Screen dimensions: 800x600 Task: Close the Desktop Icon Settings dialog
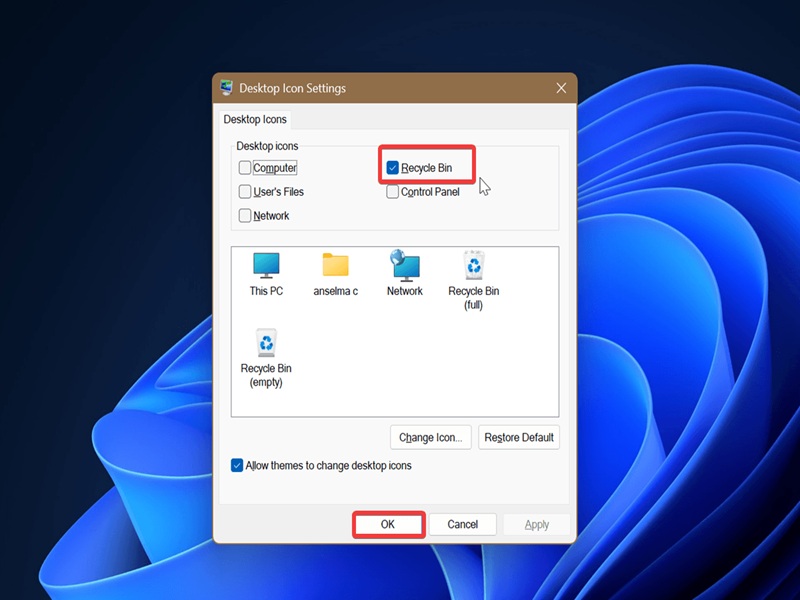[x=561, y=88]
